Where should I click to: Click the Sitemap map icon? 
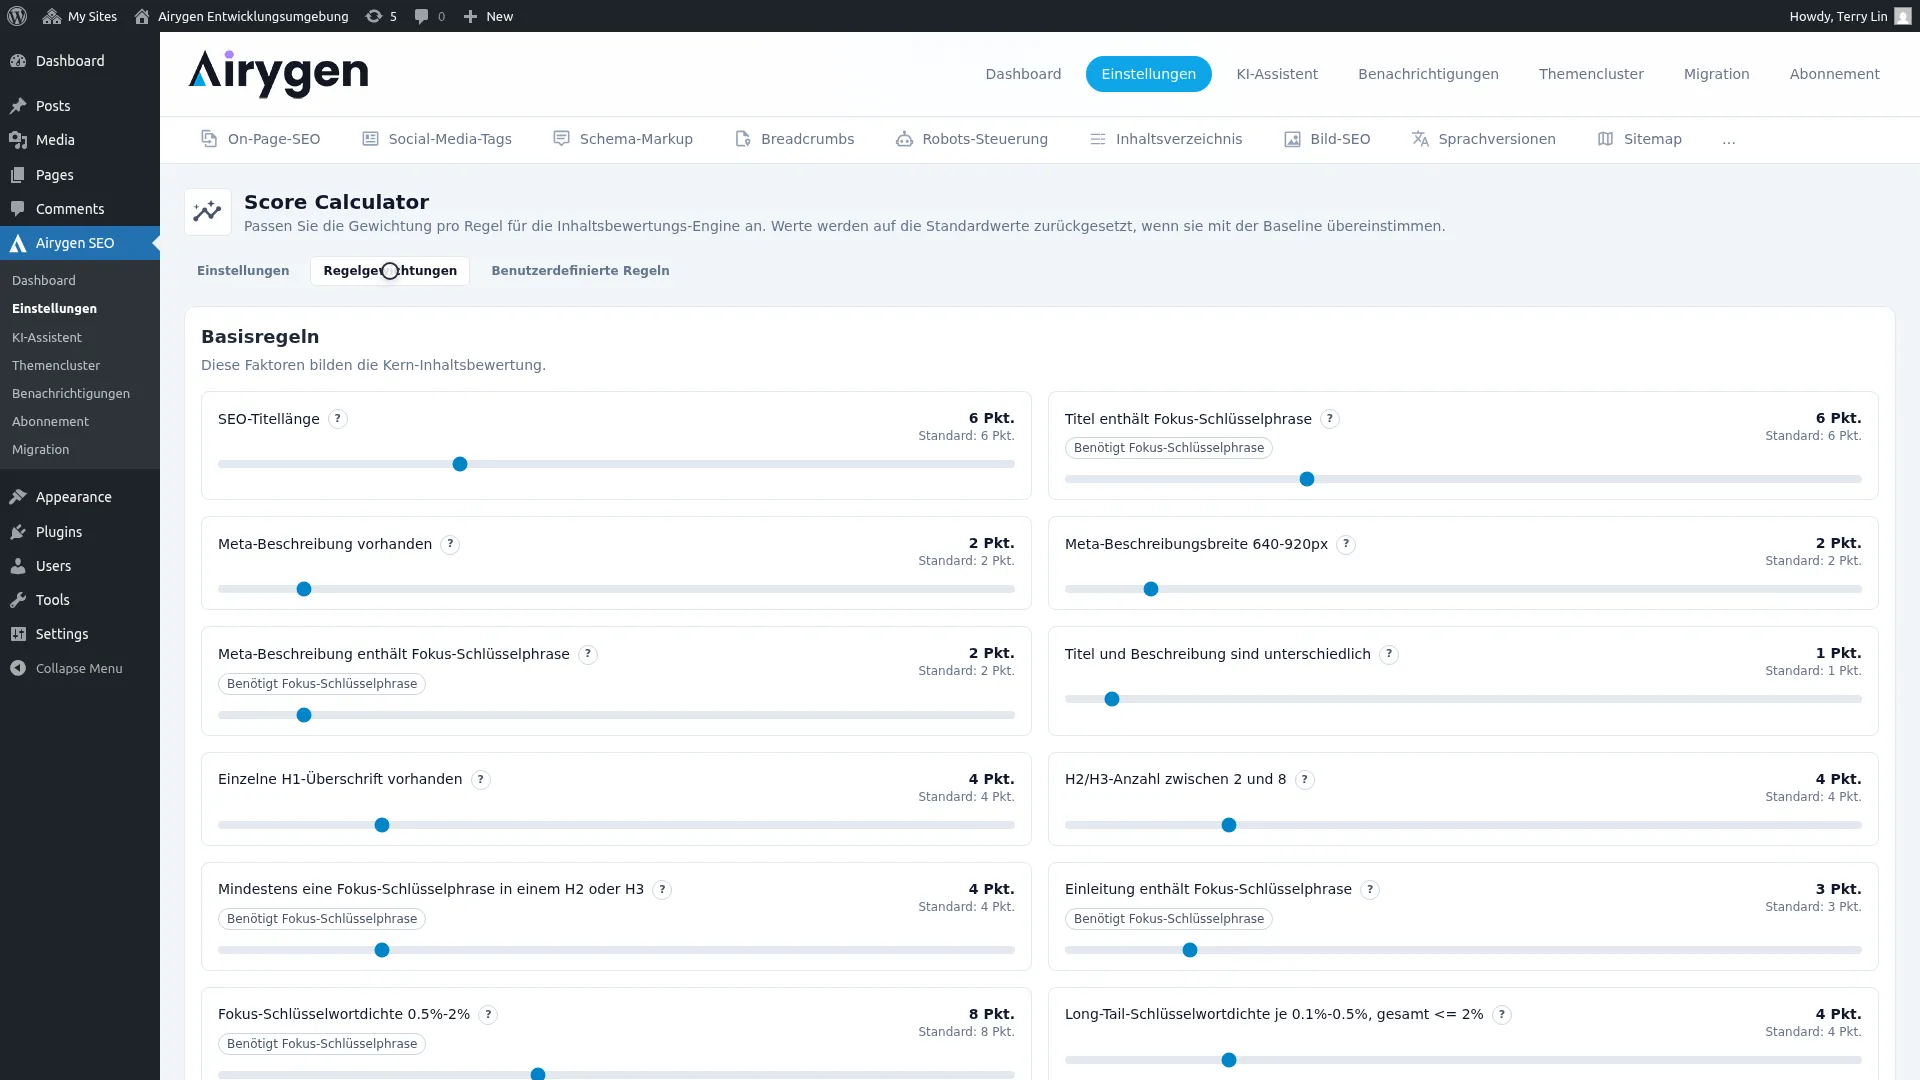coord(1605,139)
